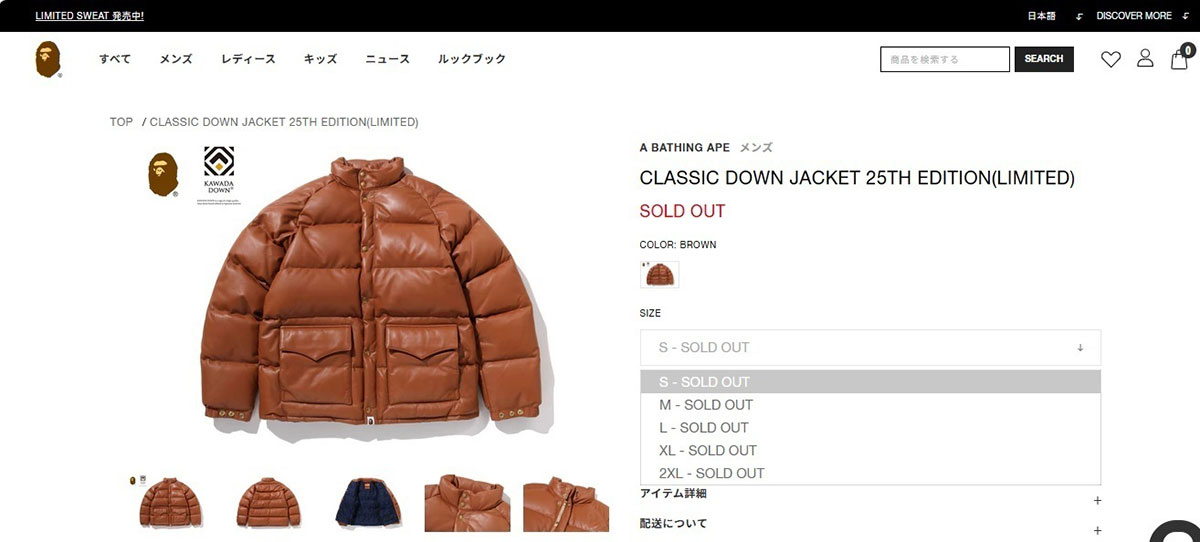This screenshot has height=542, width=1200.
Task: Open the DISCOVER MORE dropdown
Action: click(1133, 16)
